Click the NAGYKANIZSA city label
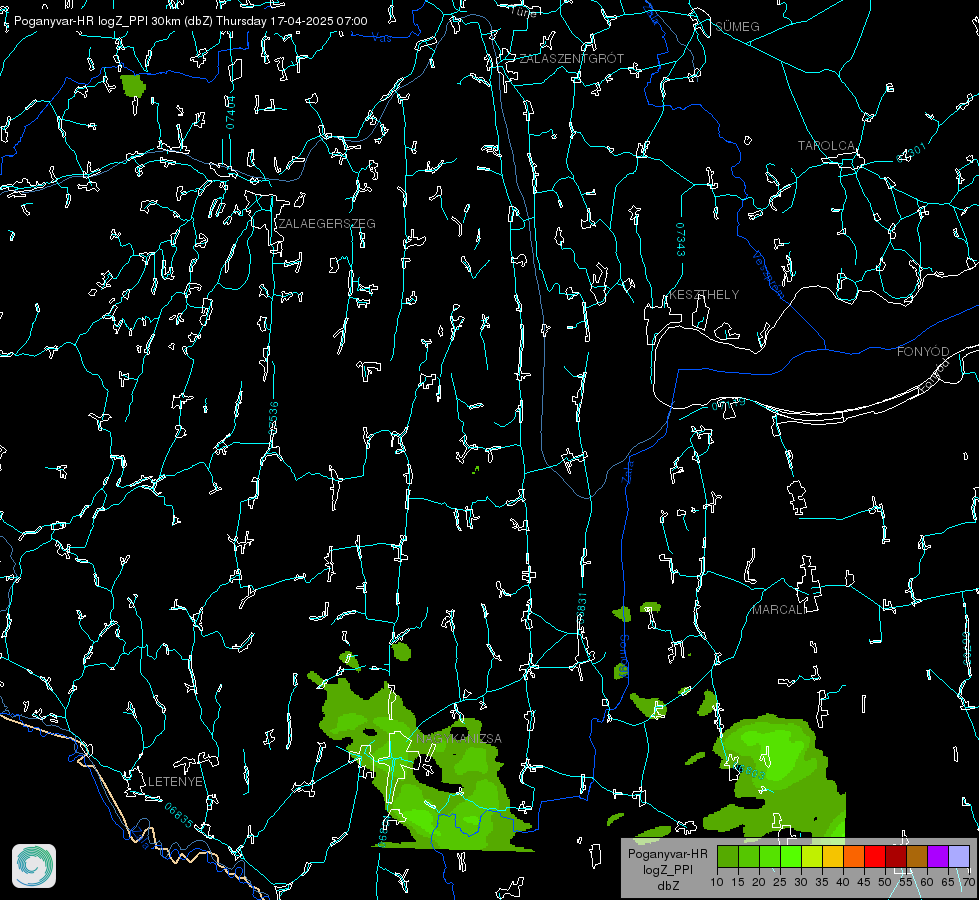Image resolution: width=979 pixels, height=900 pixels. tap(459, 739)
